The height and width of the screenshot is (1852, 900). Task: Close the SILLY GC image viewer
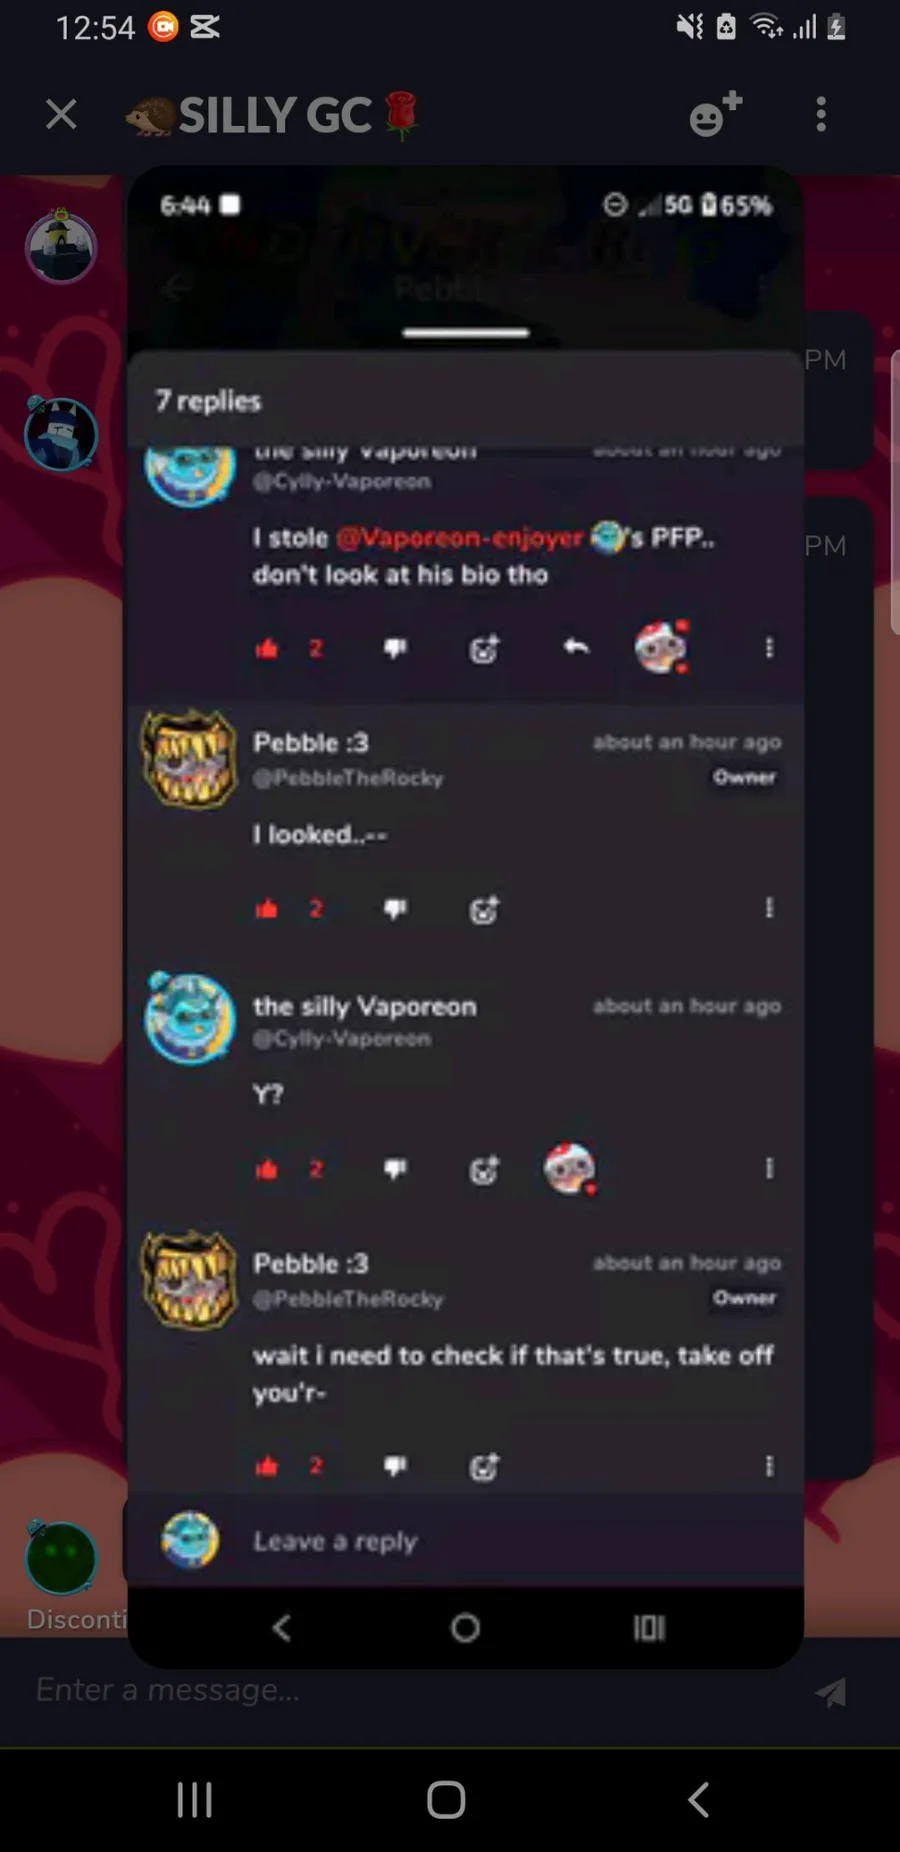(x=61, y=115)
